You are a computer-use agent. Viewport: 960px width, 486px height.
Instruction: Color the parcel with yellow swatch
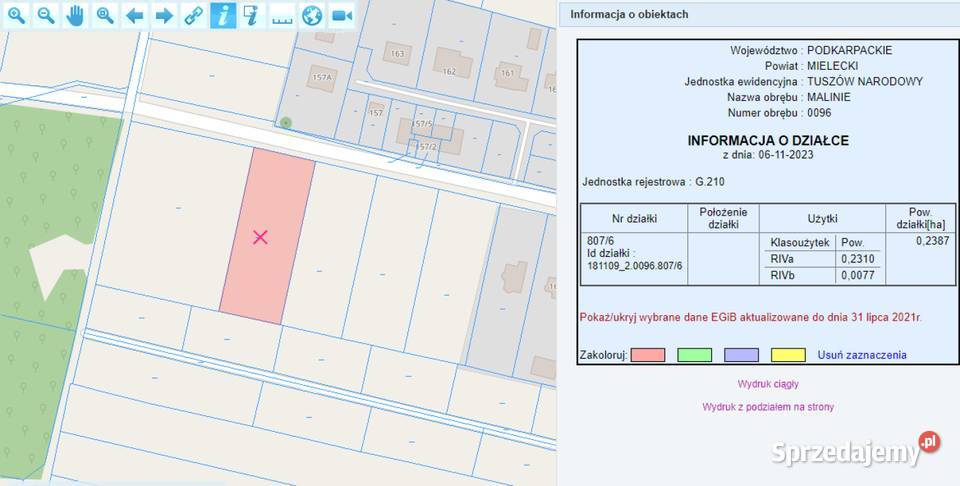tap(788, 355)
